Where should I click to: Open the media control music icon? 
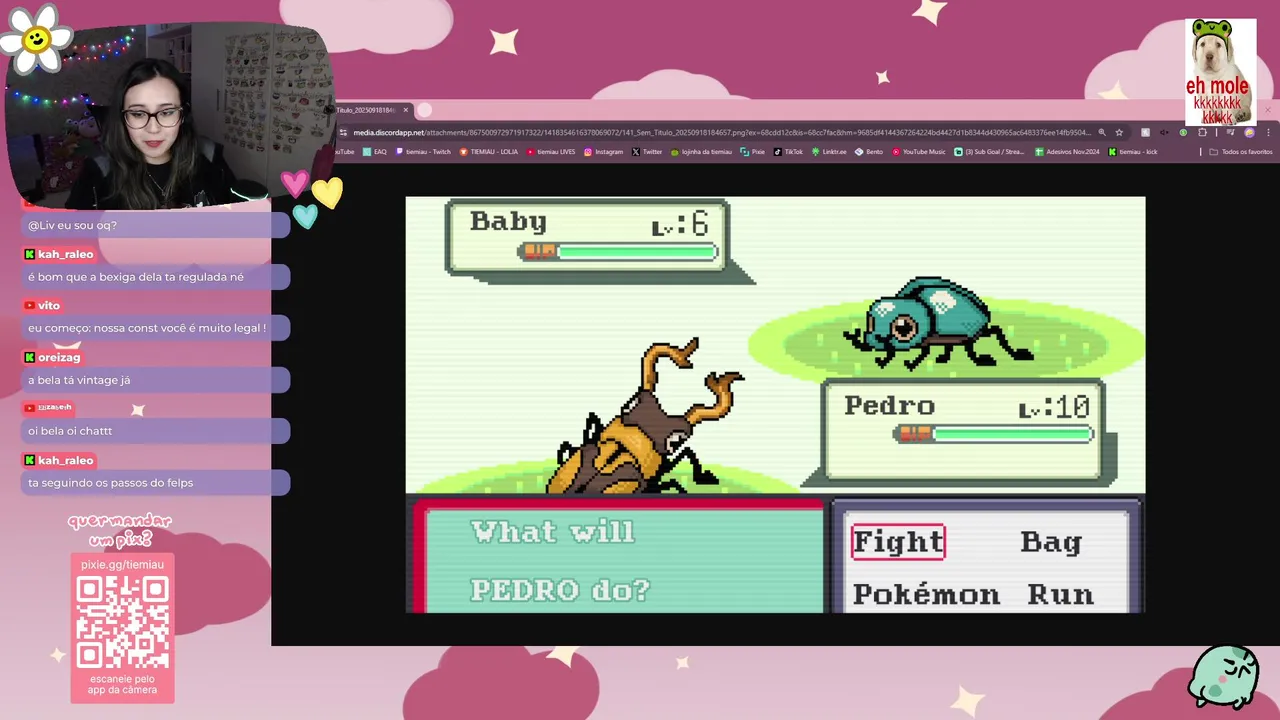[x=1230, y=132]
